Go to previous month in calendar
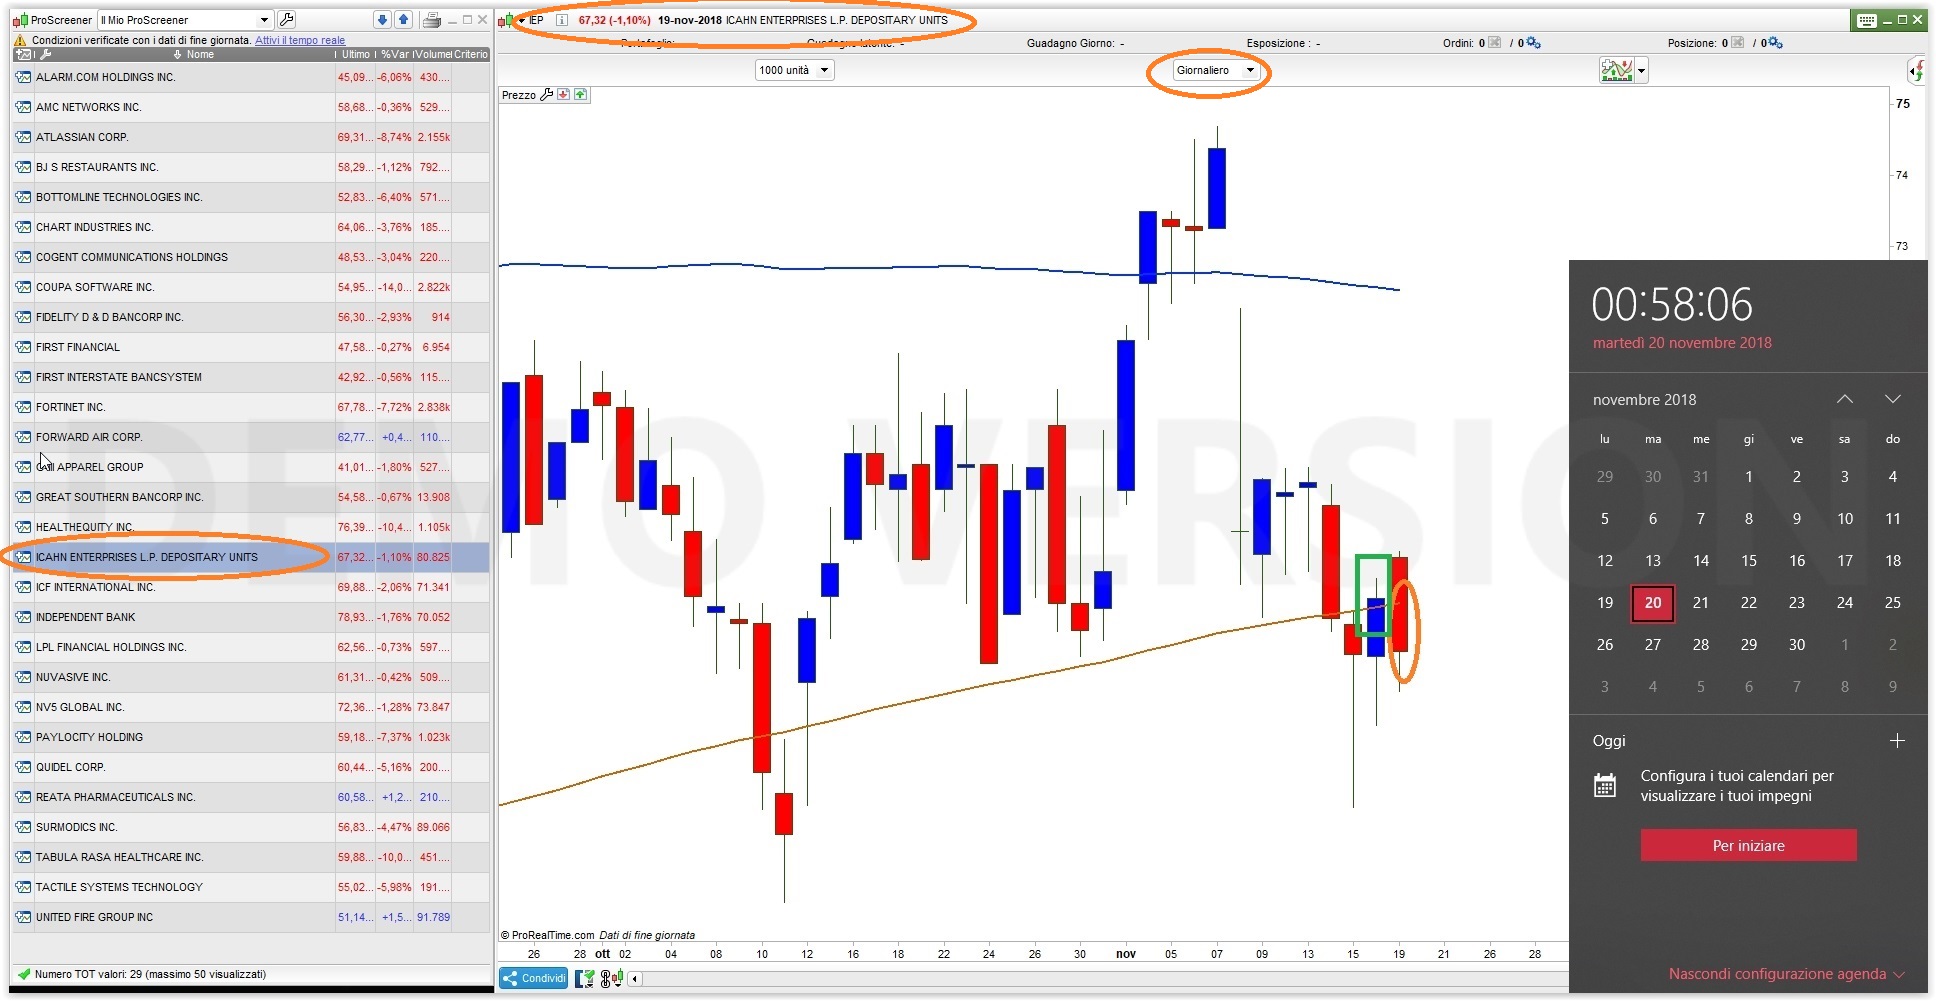1936x1001 pixels. pyautogui.click(x=1845, y=399)
